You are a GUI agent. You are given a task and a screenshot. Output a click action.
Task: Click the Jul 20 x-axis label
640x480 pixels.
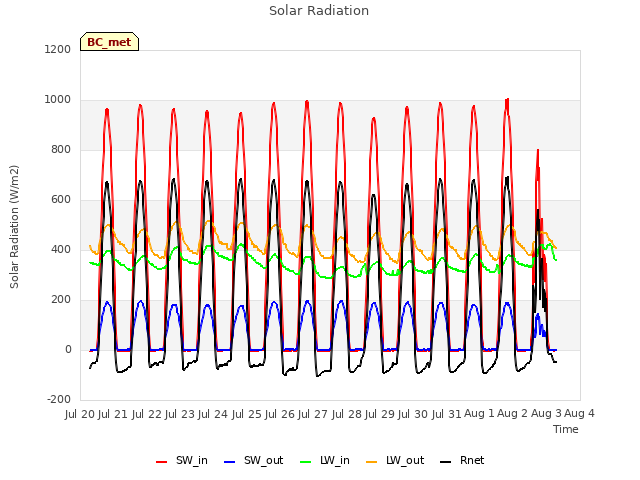[x=80, y=414]
